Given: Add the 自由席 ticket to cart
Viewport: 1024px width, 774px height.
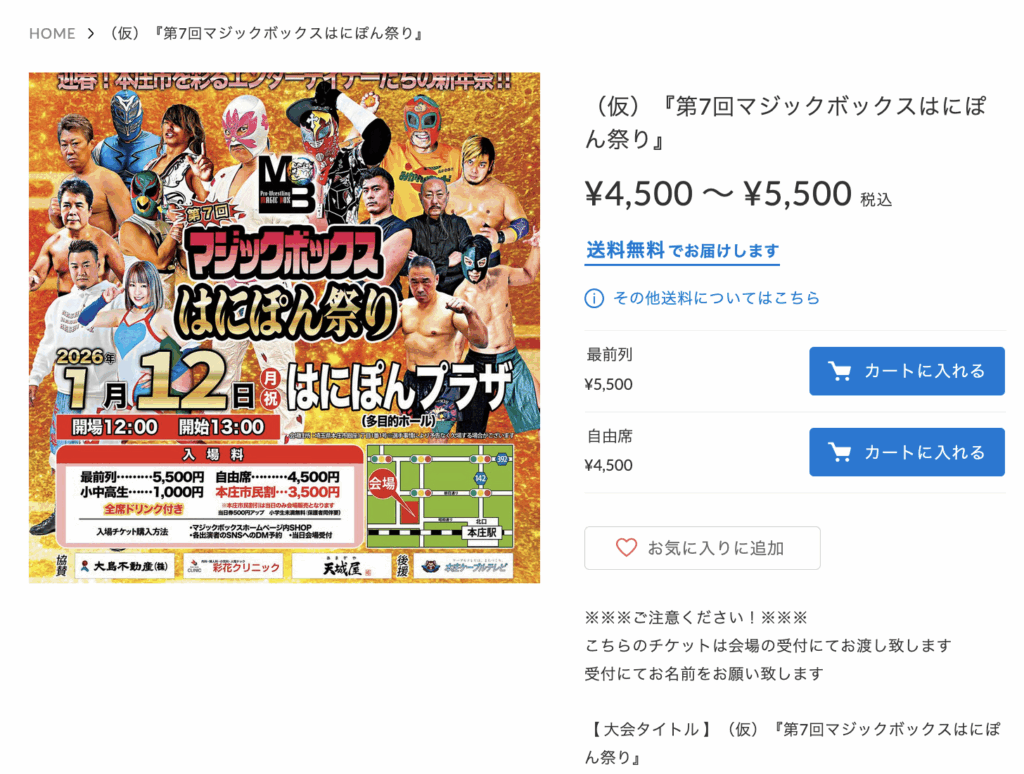Looking at the screenshot, I should click(906, 452).
